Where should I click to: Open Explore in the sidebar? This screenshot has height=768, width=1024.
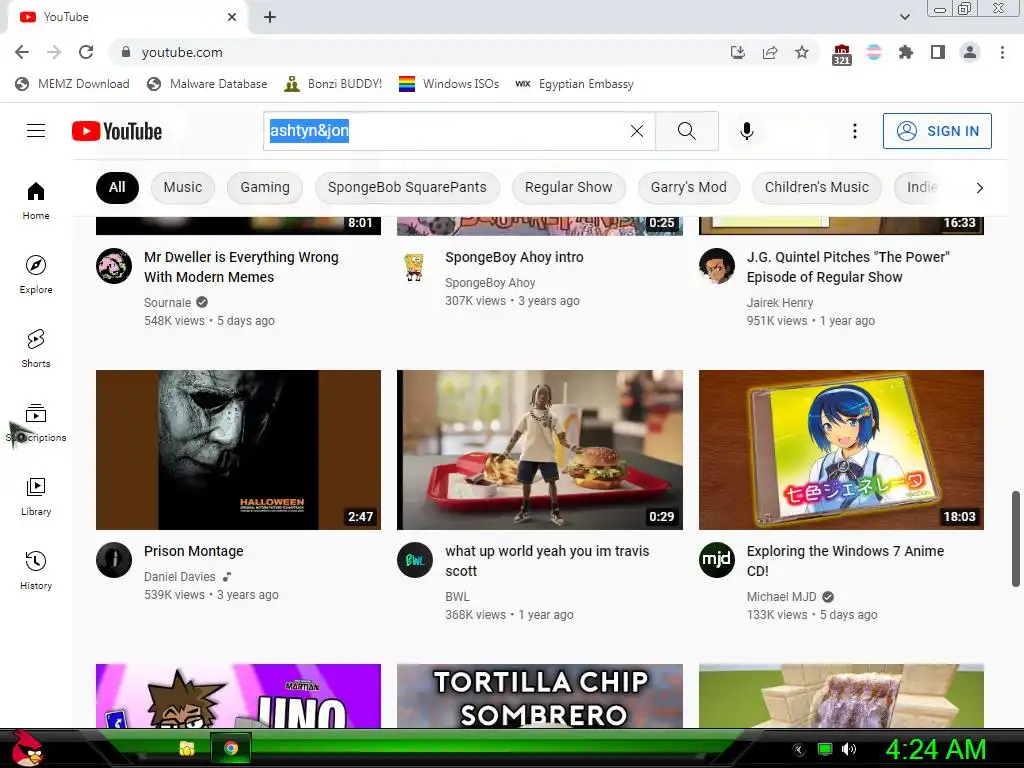click(36, 275)
